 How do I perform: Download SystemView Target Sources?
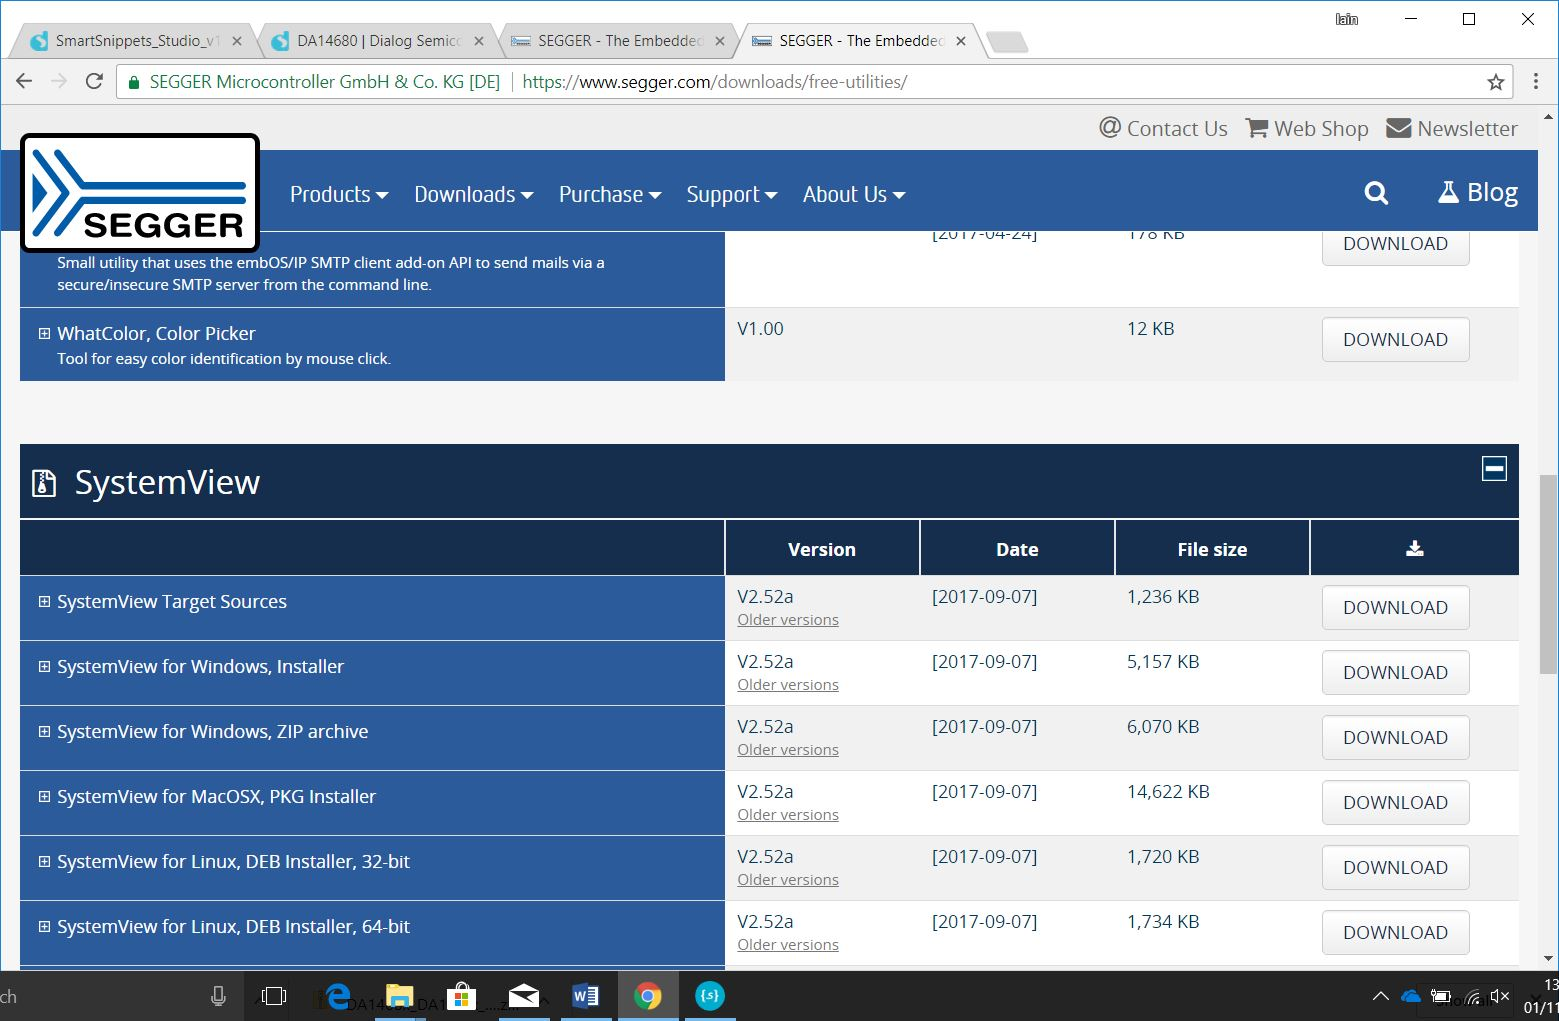1395,607
